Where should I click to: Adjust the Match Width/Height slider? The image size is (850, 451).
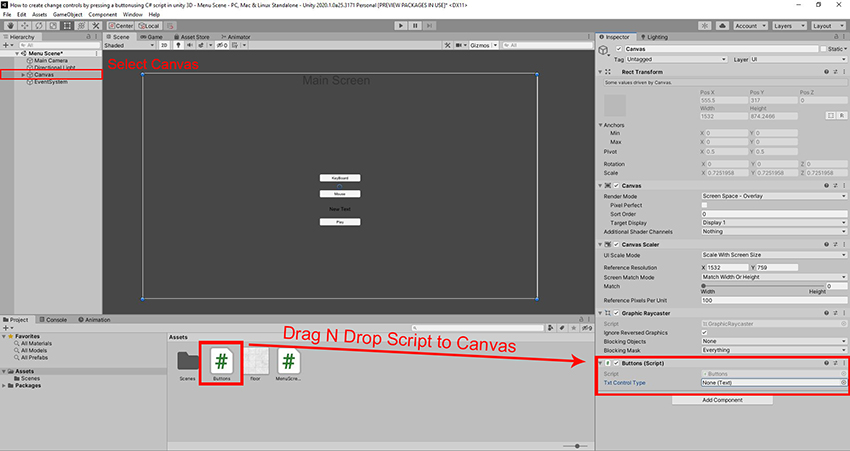point(762,286)
